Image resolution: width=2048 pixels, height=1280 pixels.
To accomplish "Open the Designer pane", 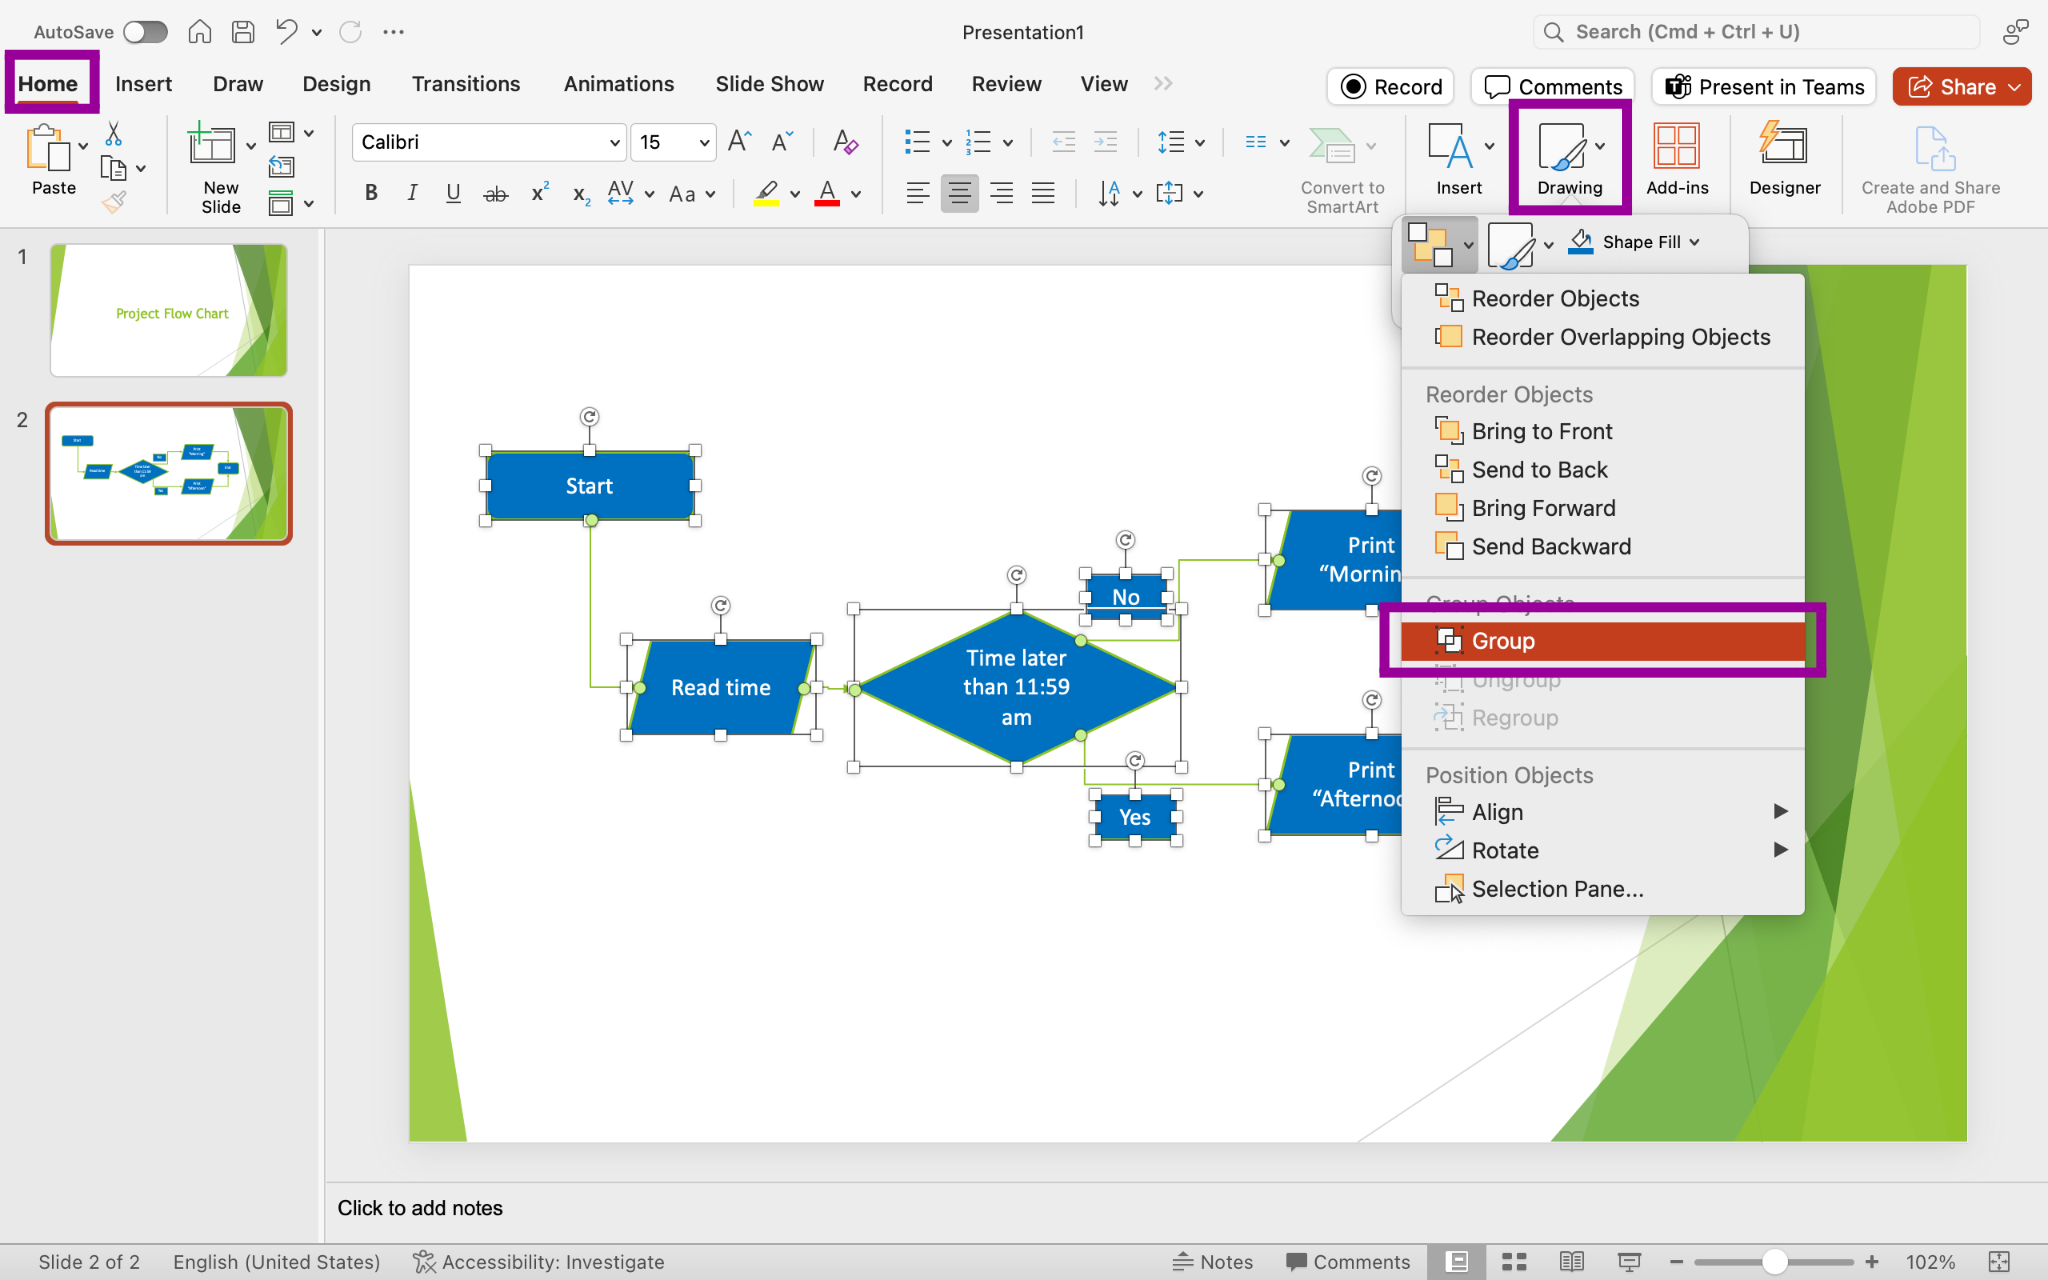I will pyautogui.click(x=1784, y=159).
